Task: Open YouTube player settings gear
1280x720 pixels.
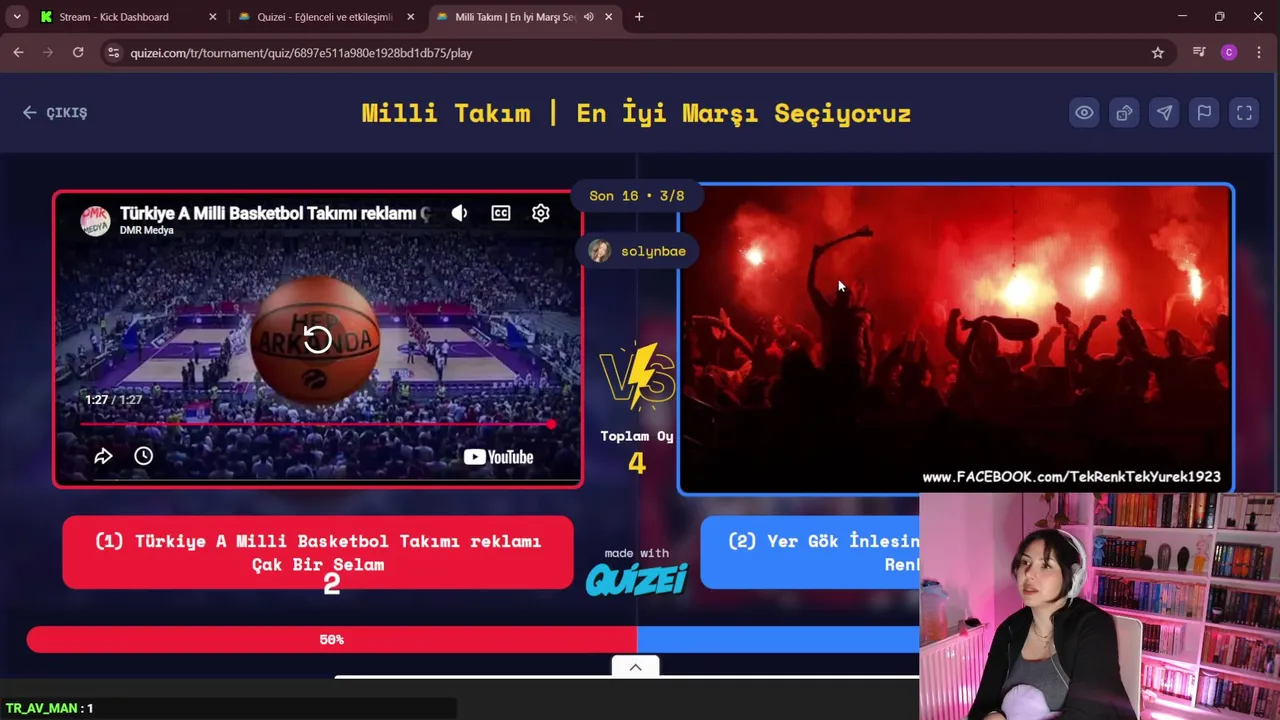Action: pyautogui.click(x=540, y=213)
